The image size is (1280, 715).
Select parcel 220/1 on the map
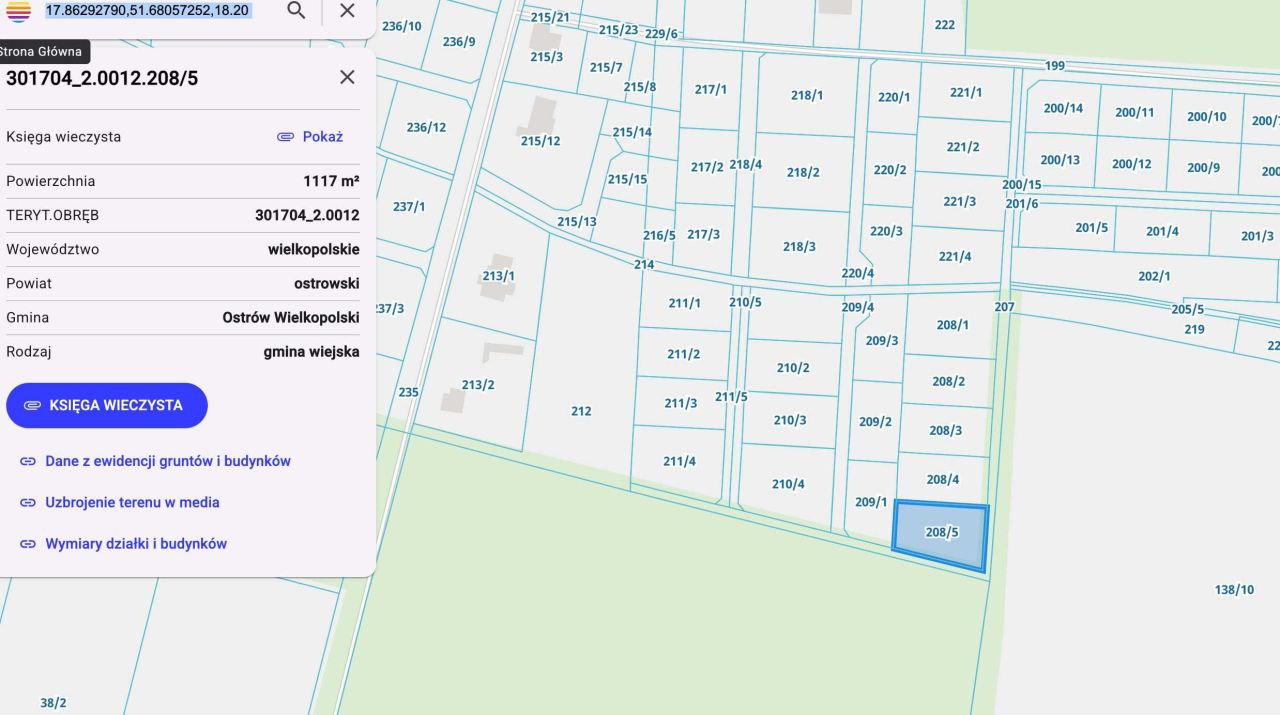(x=894, y=97)
